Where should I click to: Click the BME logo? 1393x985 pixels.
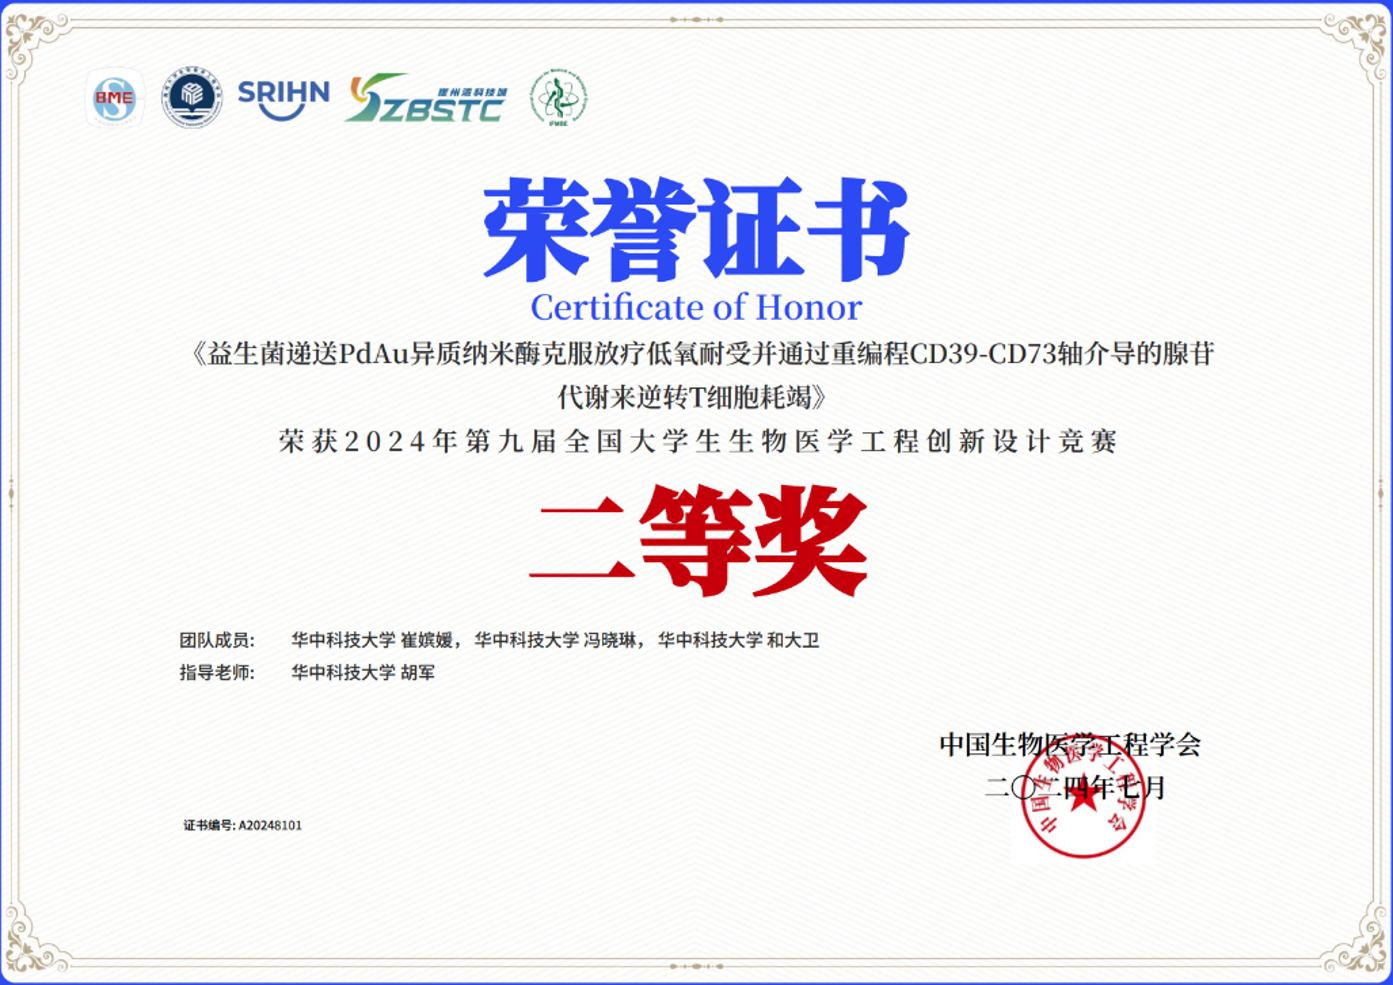pos(114,98)
